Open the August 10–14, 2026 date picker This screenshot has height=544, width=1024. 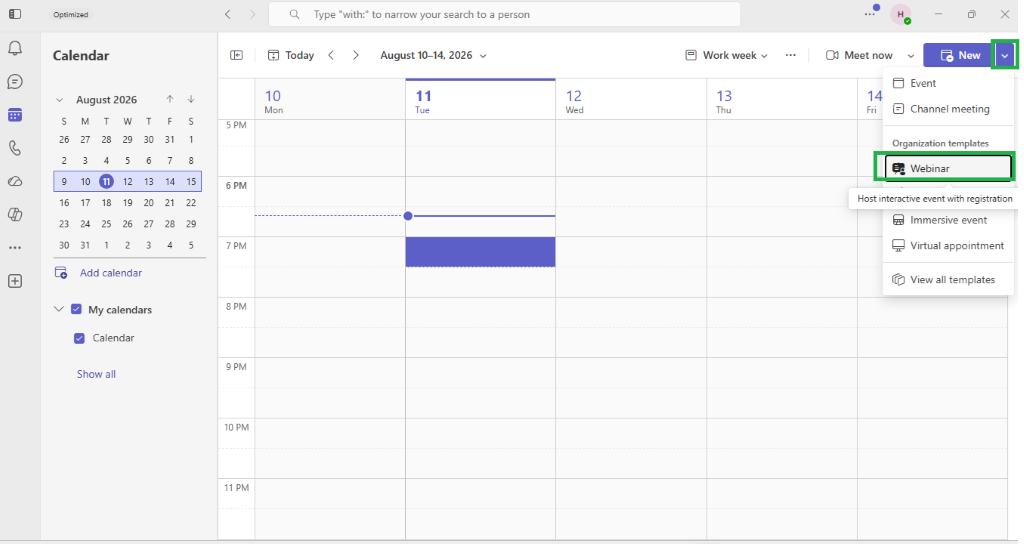click(x=434, y=56)
